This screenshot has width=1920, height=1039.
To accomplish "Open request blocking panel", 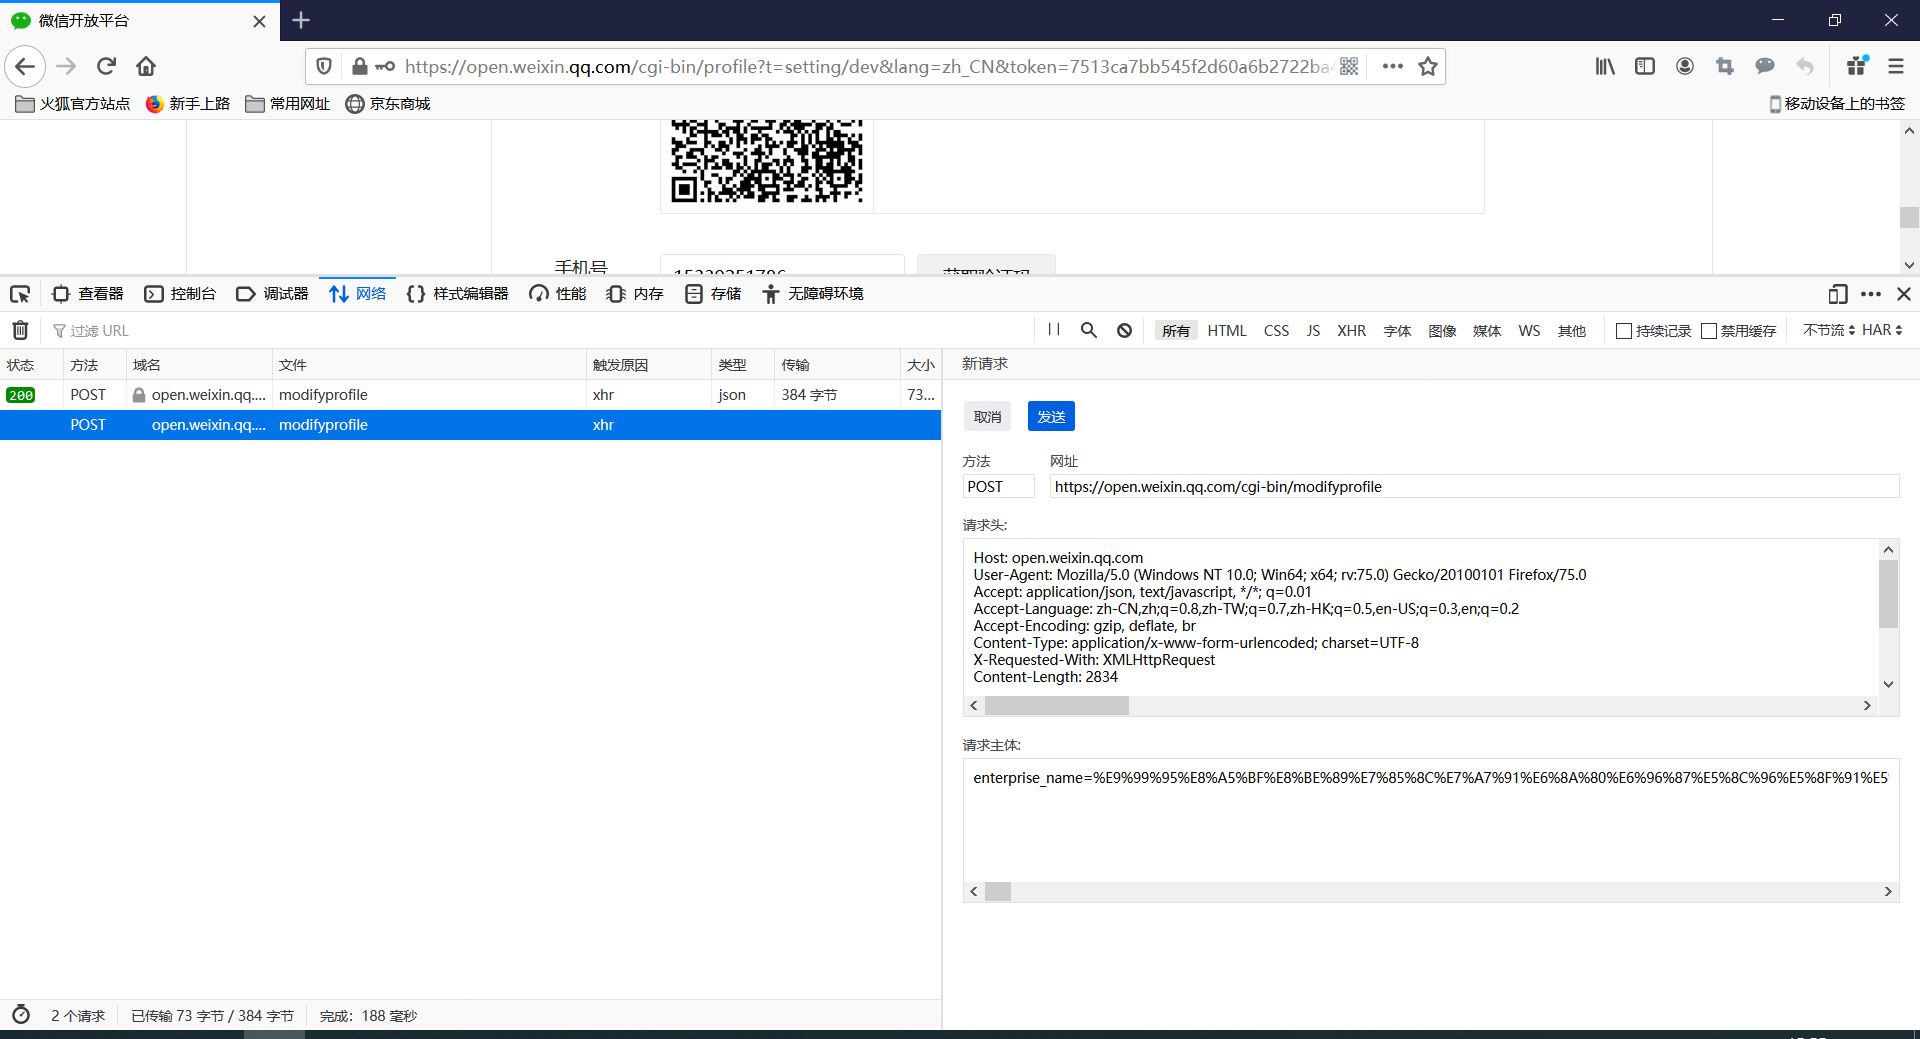I will point(1124,330).
